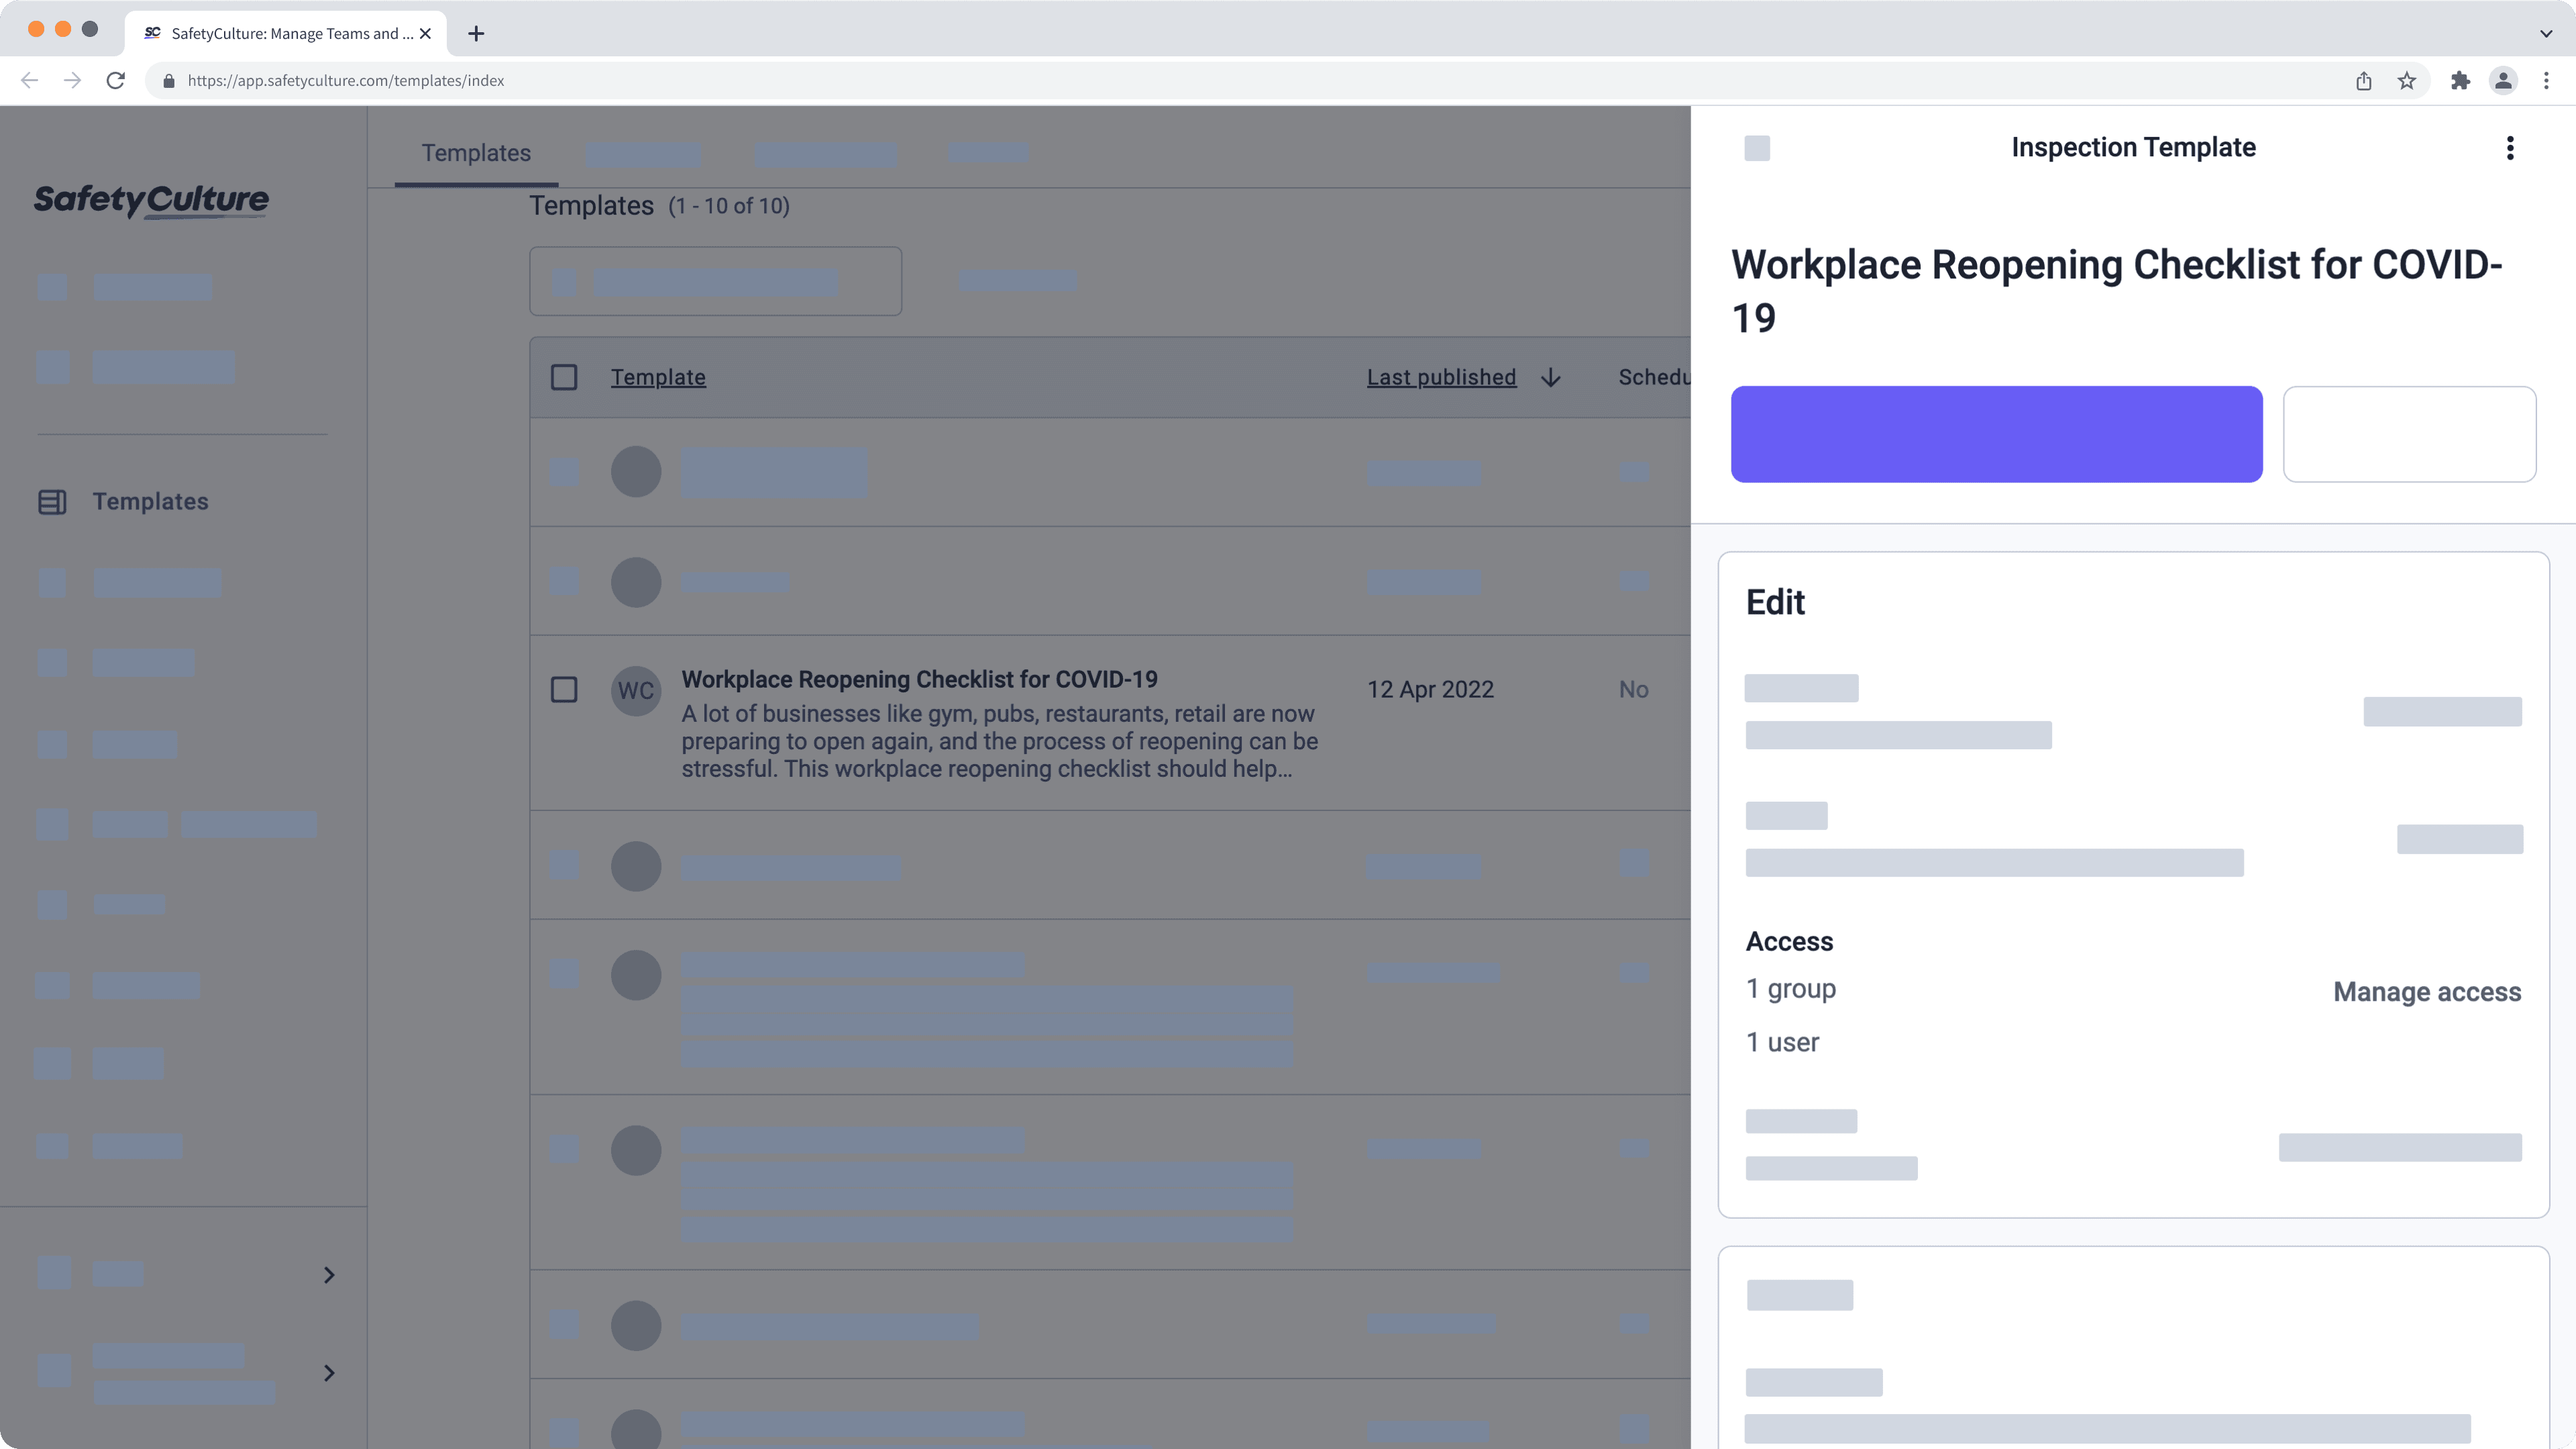
Task: Open the browser profile avatar icon
Action: point(2503,81)
